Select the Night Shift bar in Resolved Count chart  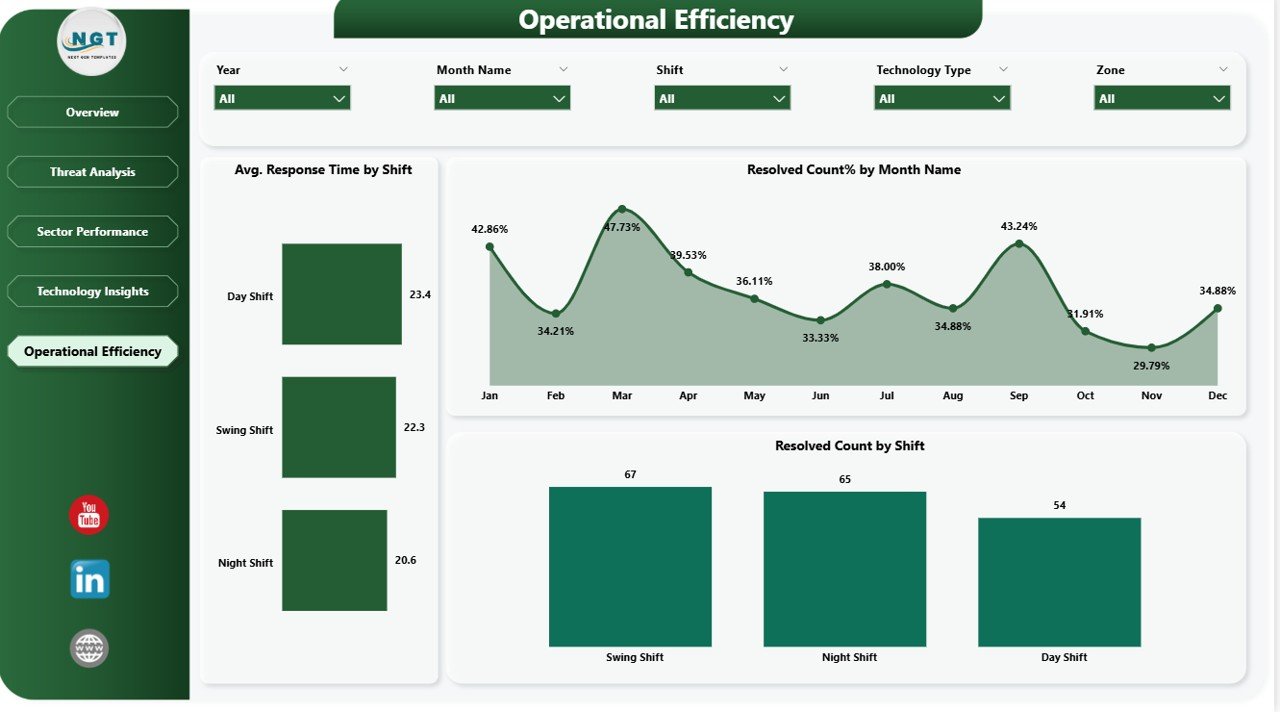point(845,567)
